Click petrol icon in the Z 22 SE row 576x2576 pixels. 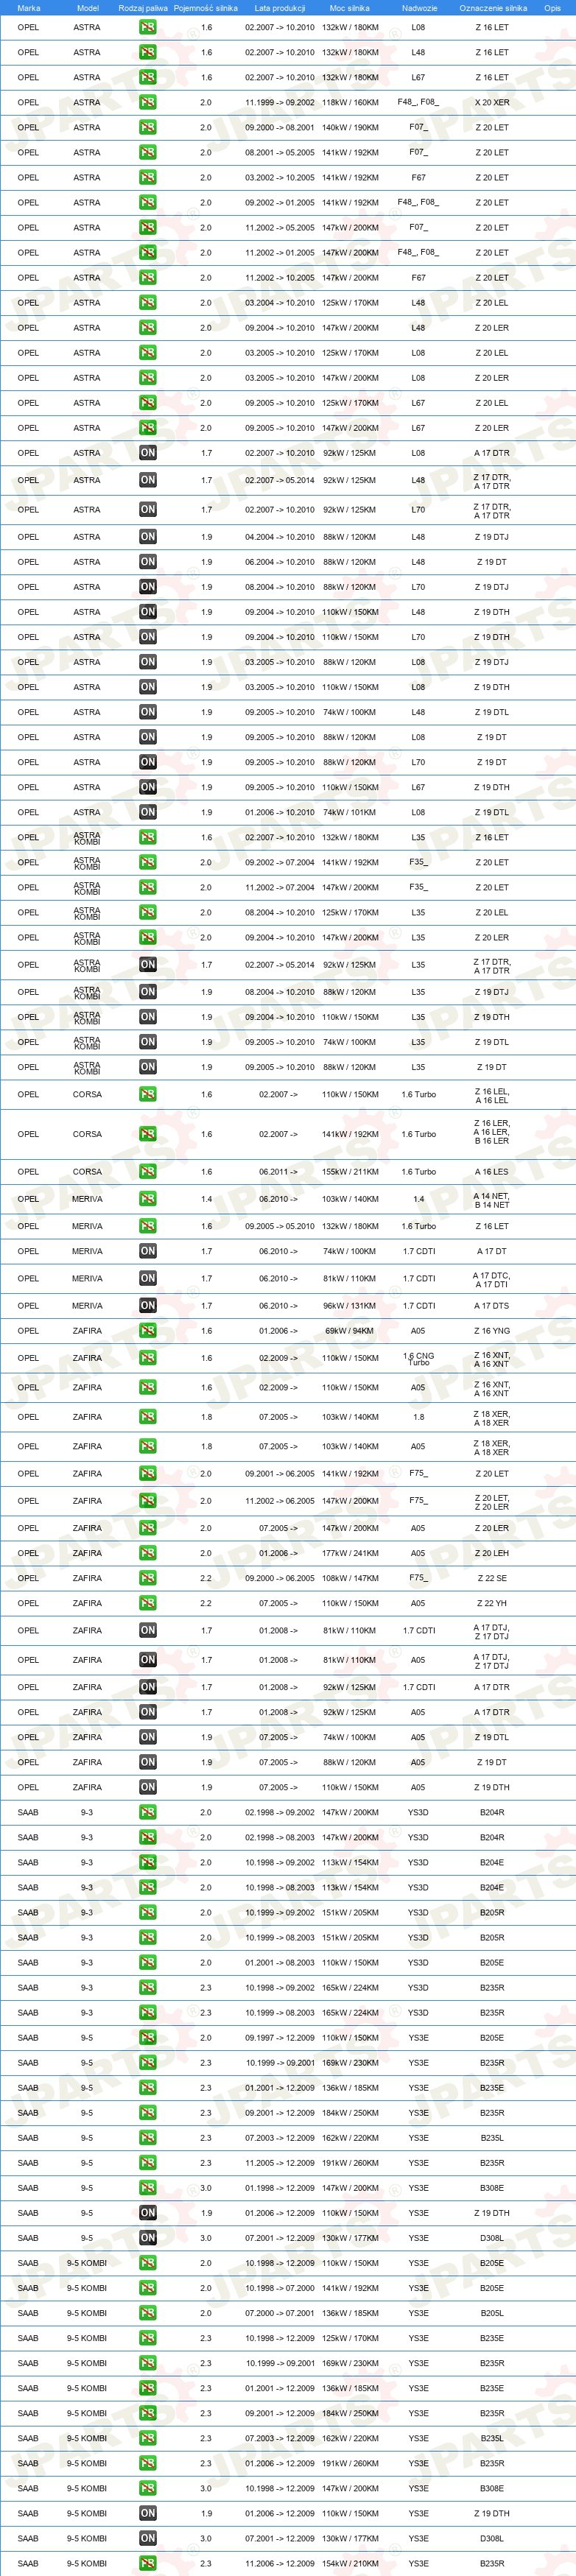click(x=148, y=1578)
